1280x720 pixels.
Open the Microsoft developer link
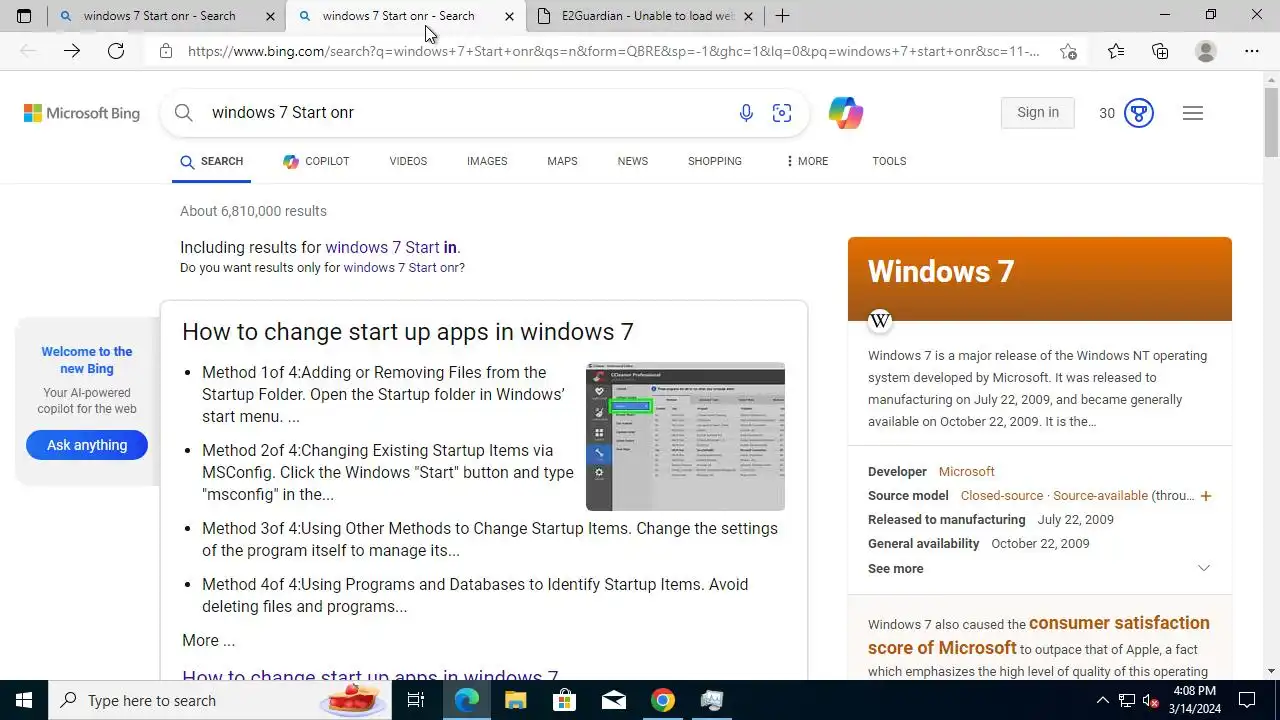click(x=966, y=472)
